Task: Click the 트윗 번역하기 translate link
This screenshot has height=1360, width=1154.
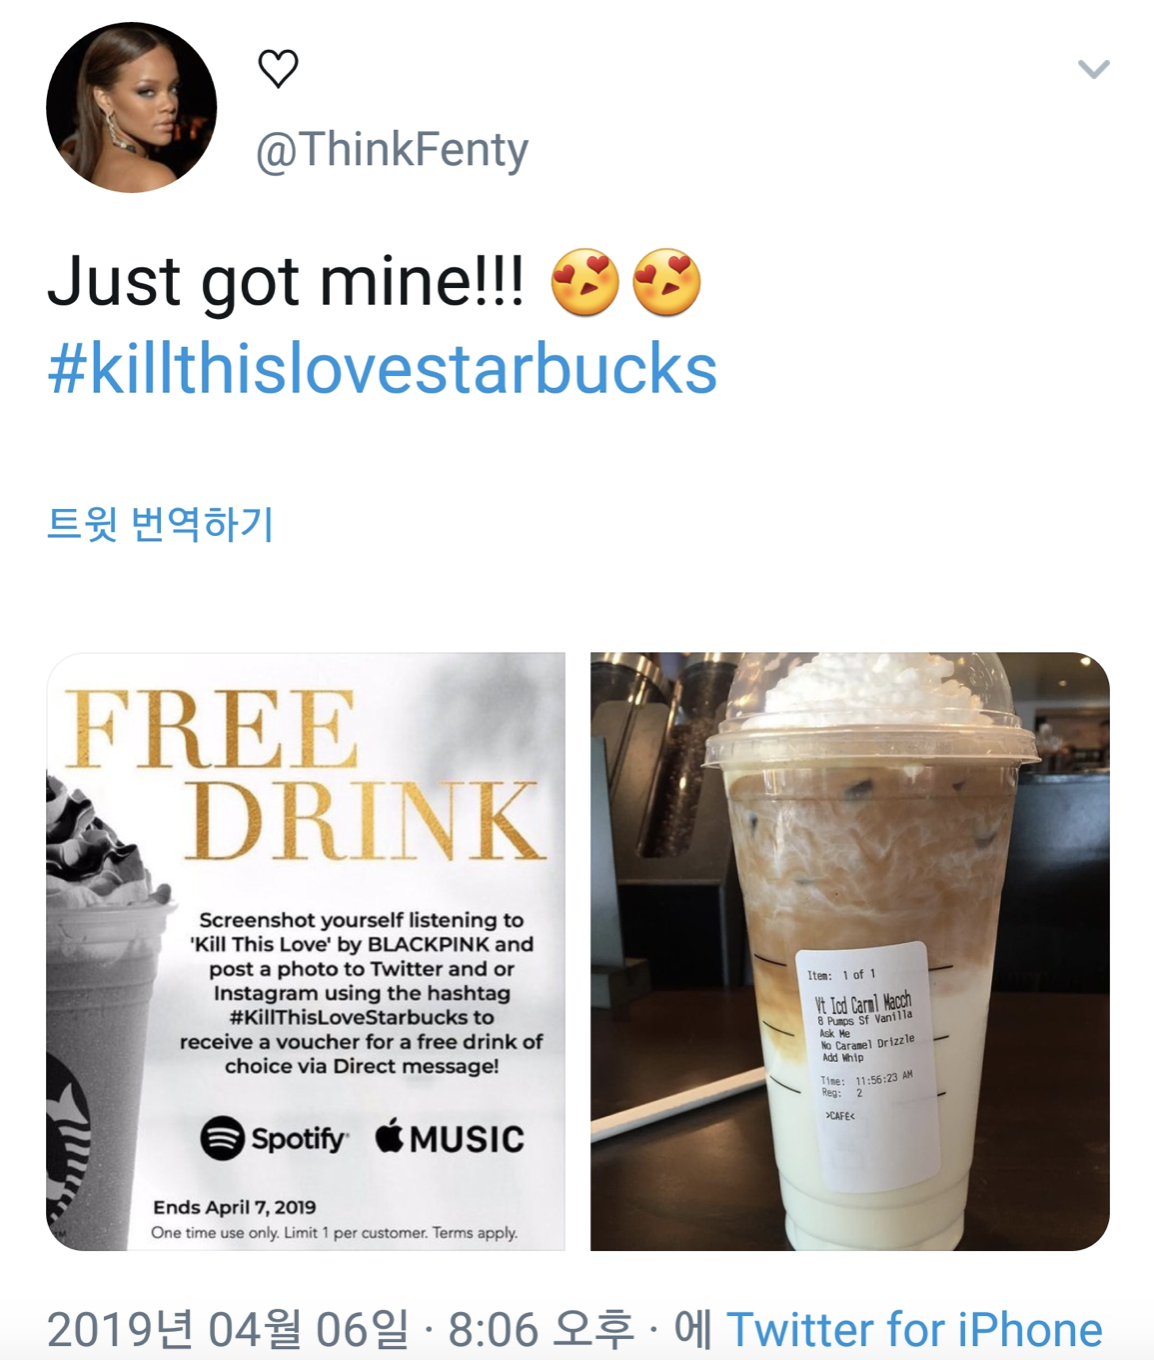Action: [160, 523]
